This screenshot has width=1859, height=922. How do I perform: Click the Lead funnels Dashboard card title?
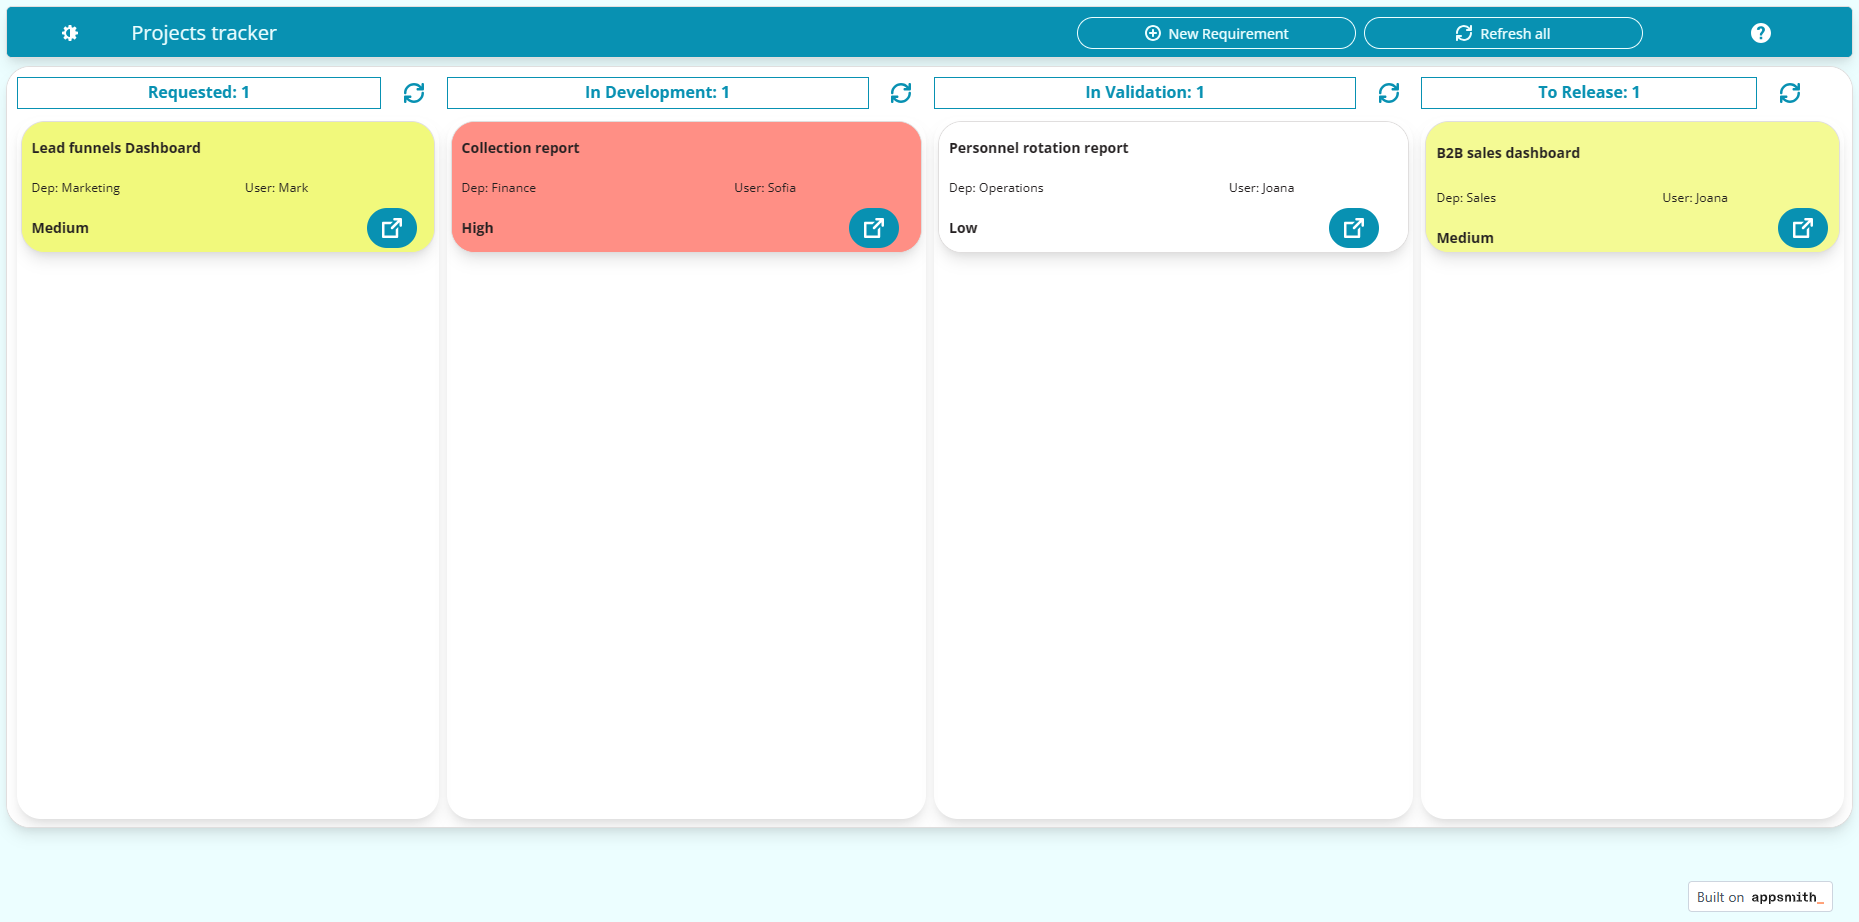(x=116, y=148)
